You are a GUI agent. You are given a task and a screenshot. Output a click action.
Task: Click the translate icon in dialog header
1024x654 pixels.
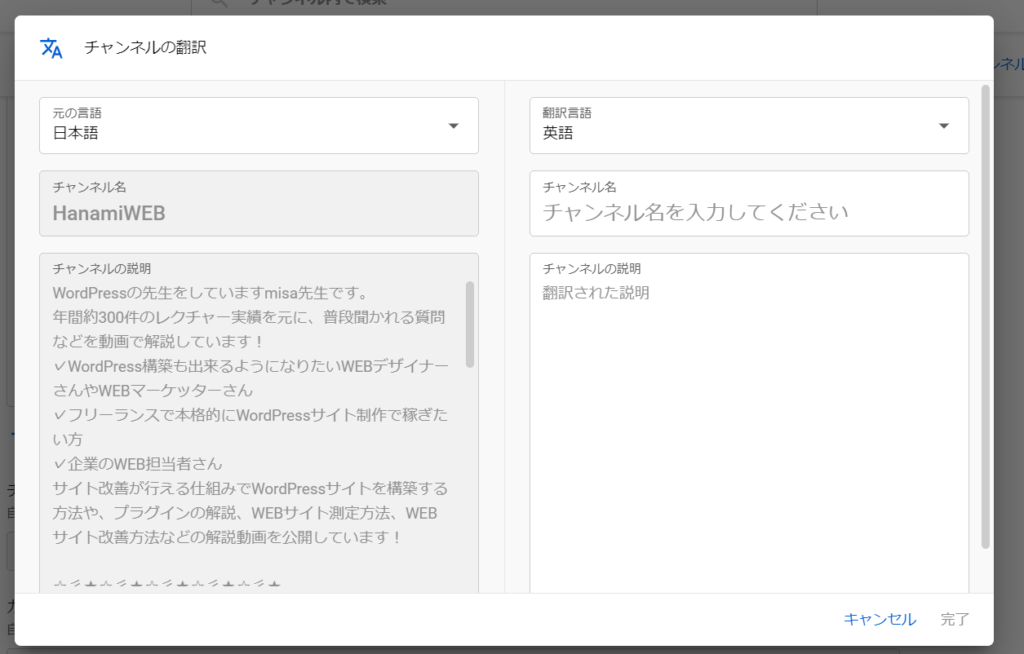click(x=51, y=48)
